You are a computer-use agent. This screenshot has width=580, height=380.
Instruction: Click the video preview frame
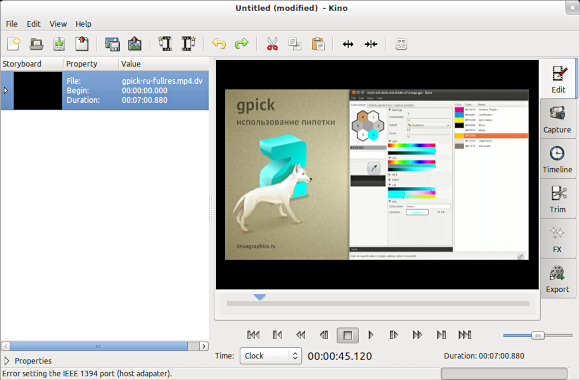377,175
